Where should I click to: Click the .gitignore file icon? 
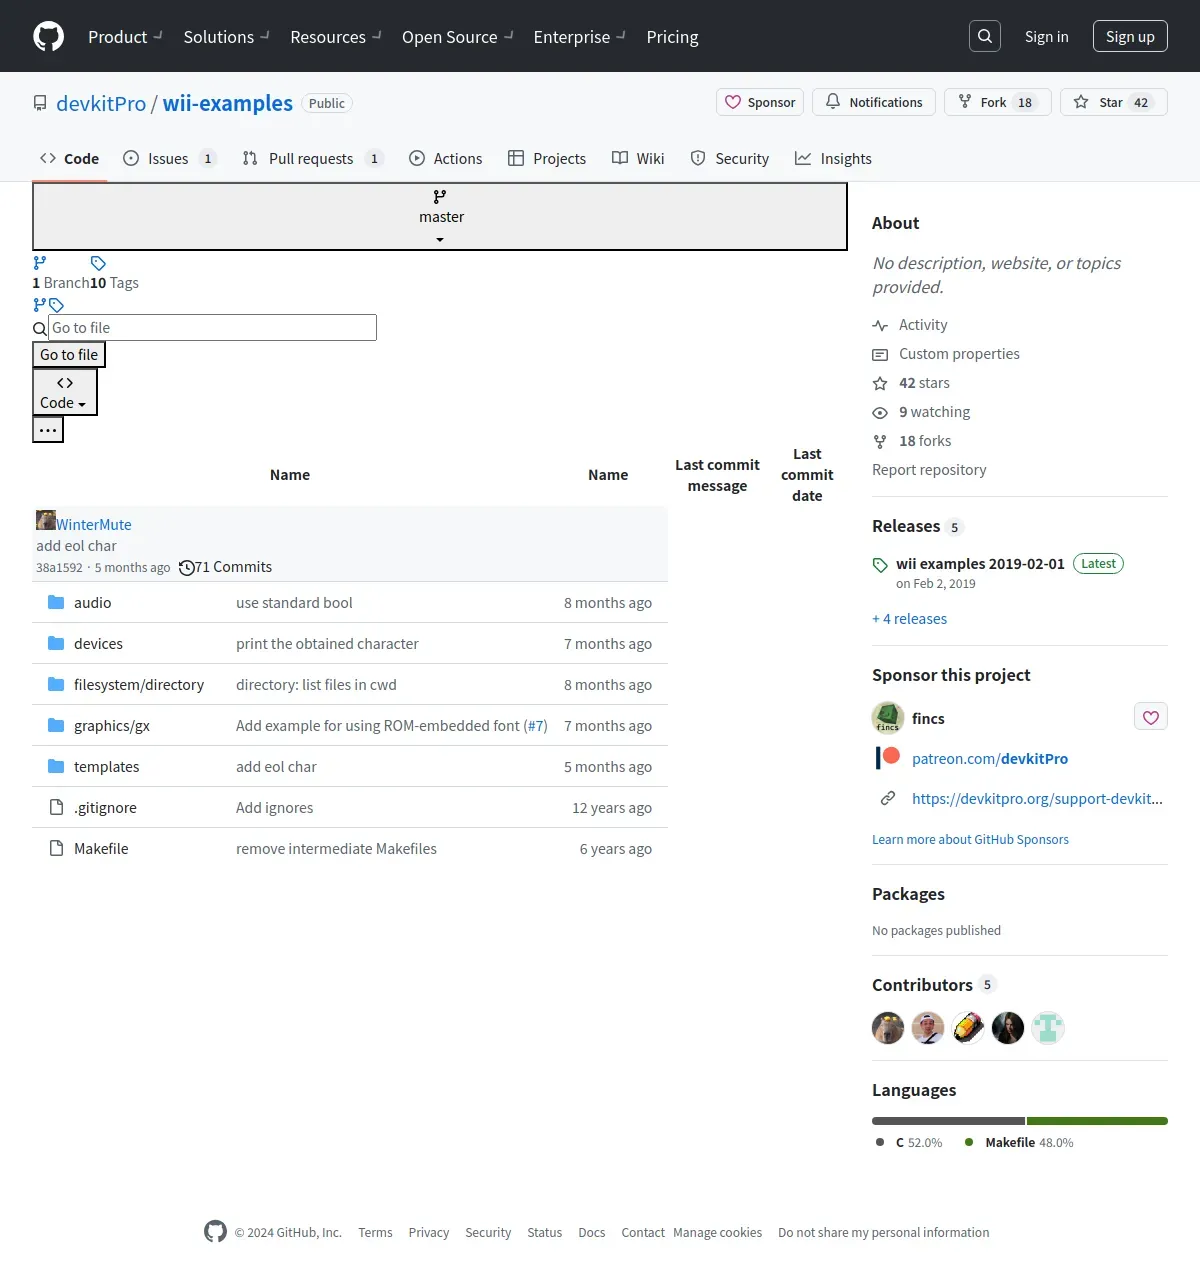tap(57, 807)
